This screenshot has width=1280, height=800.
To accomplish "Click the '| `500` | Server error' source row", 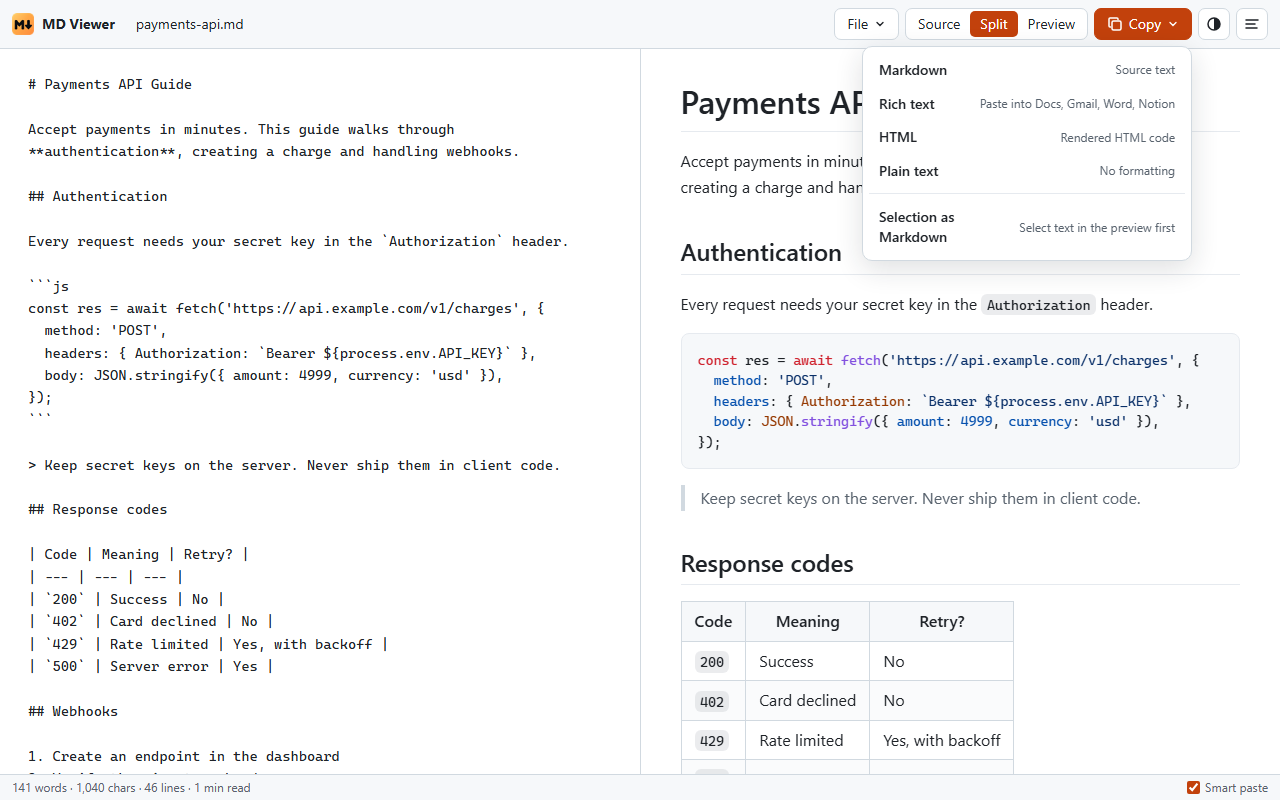I will (x=150, y=666).
